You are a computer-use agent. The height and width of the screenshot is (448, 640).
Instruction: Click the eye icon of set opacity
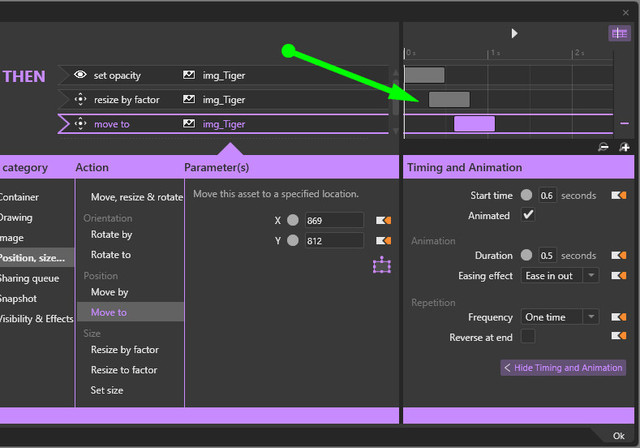tap(80, 75)
